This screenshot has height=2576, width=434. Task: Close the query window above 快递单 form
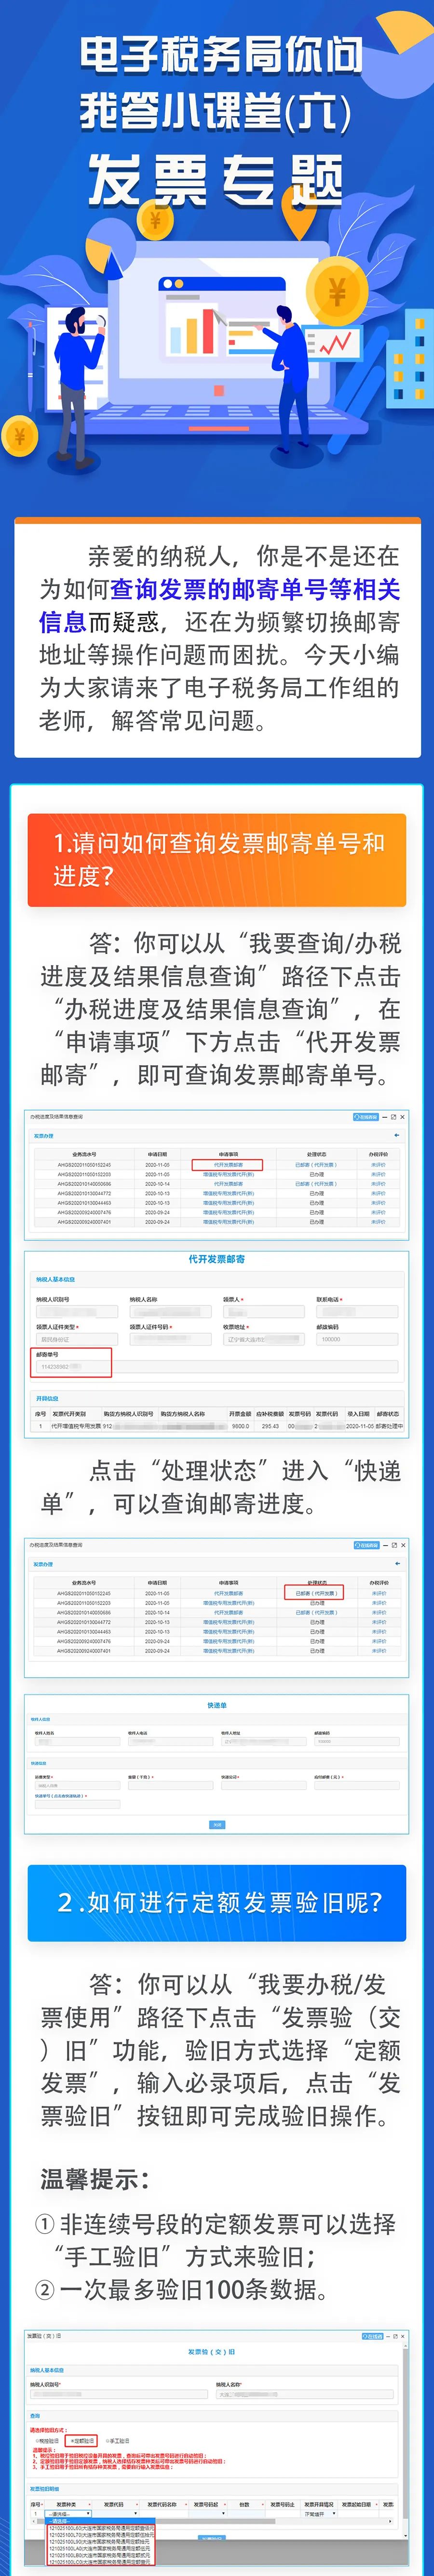(403, 1546)
